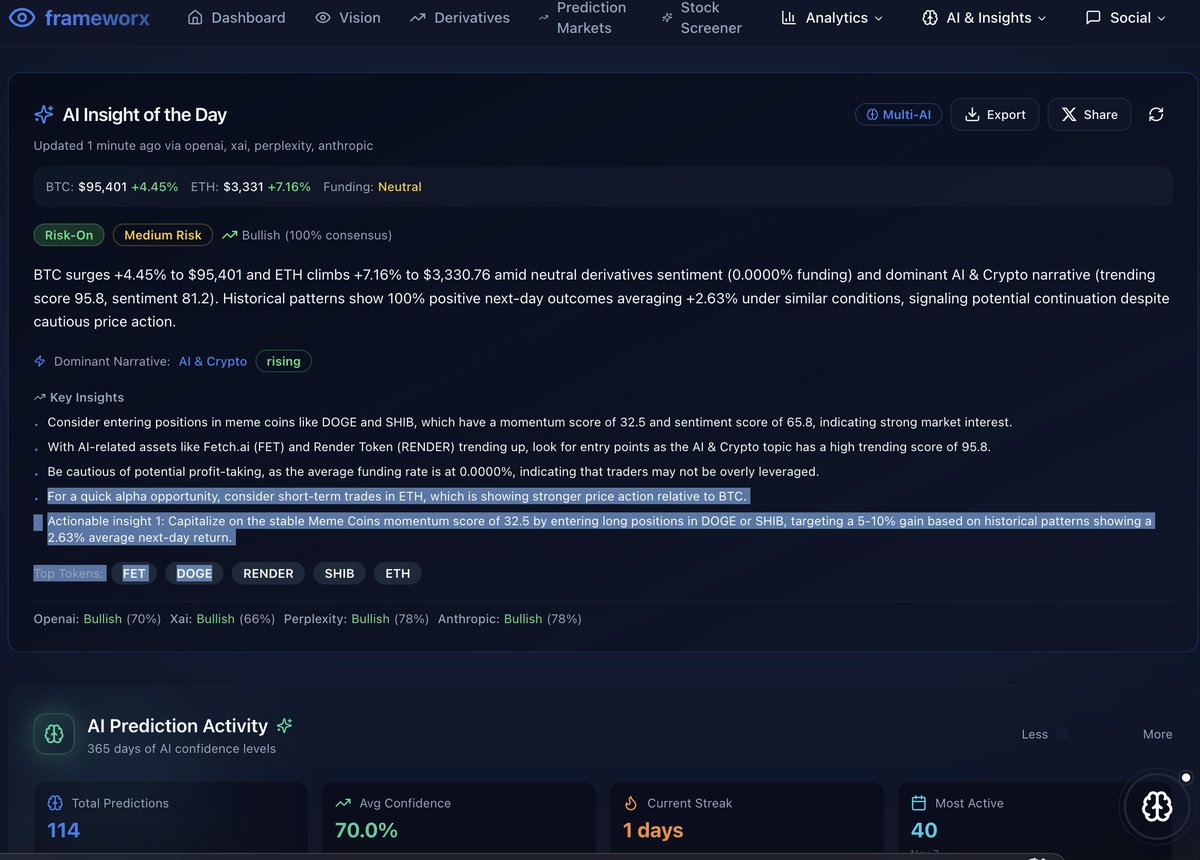Click the Analytics bar chart icon

point(788,18)
